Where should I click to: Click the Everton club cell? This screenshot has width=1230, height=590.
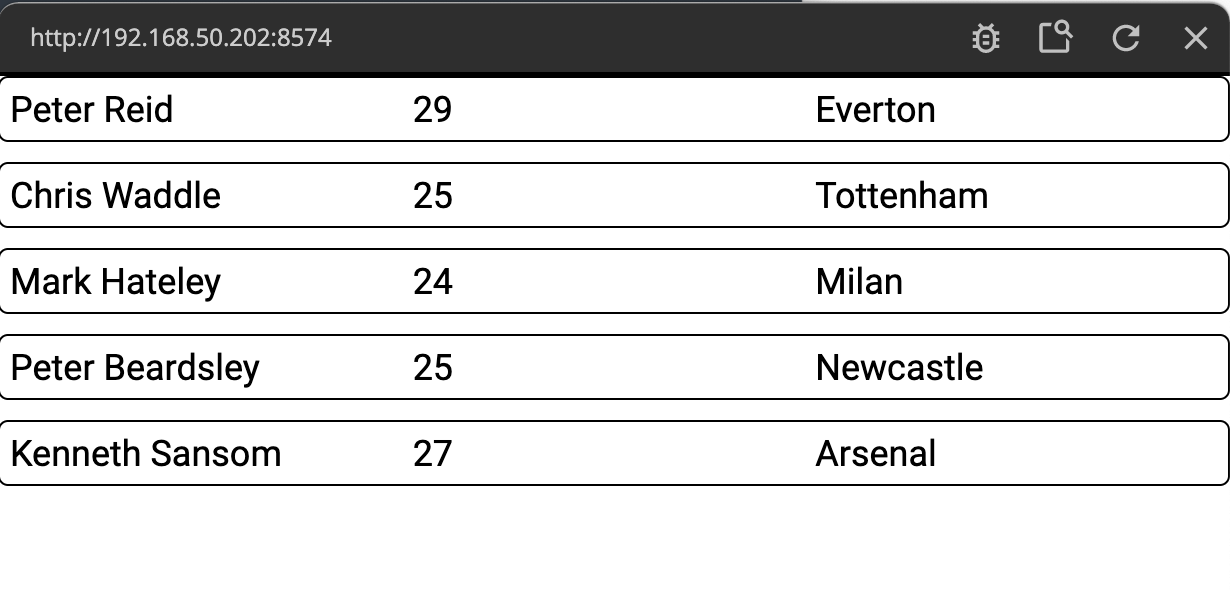tap(875, 109)
